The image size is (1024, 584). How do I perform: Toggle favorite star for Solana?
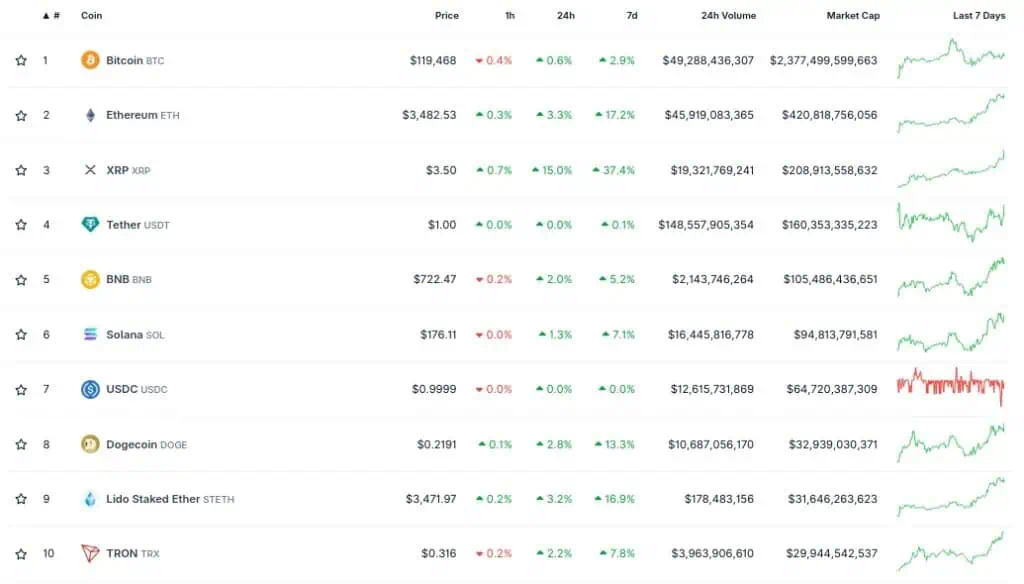pos(21,334)
